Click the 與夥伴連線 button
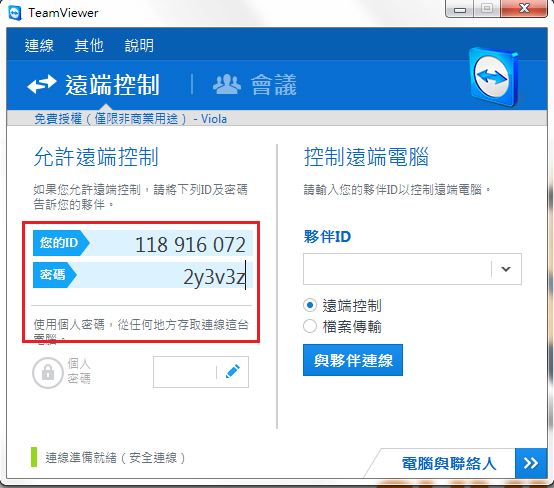The width and height of the screenshot is (554, 488). point(353,360)
